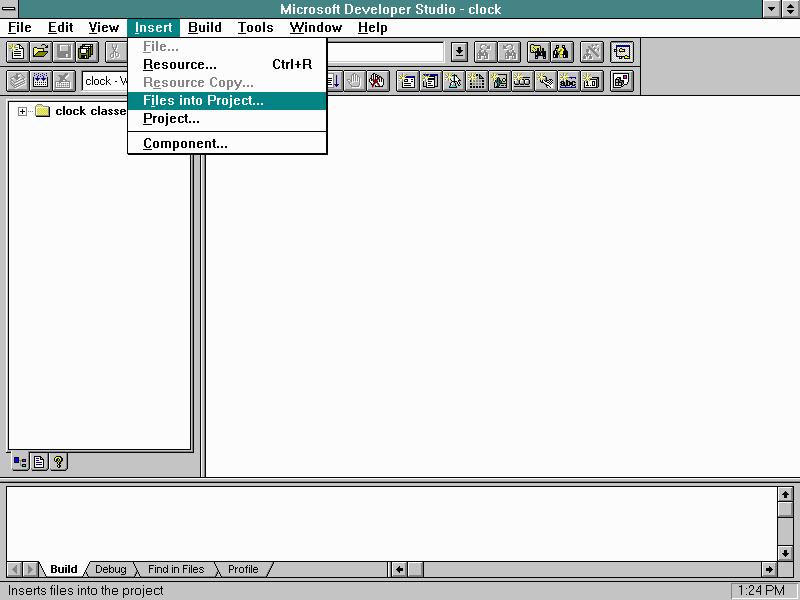This screenshot has width=800, height=600.
Task: Click the abc text control toolbar icon
Action: [x=568, y=81]
